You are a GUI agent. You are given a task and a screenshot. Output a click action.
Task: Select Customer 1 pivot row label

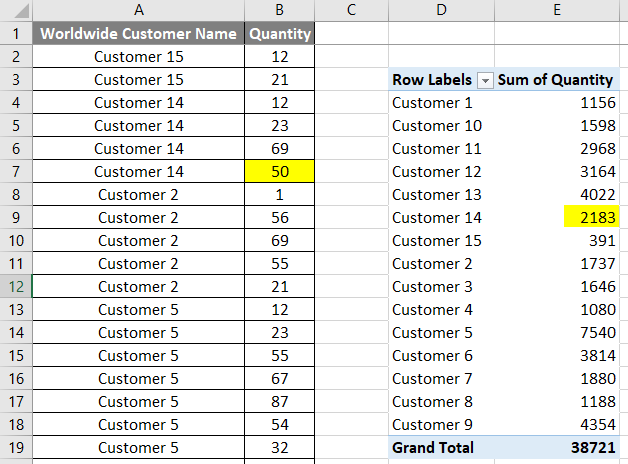tap(432, 103)
